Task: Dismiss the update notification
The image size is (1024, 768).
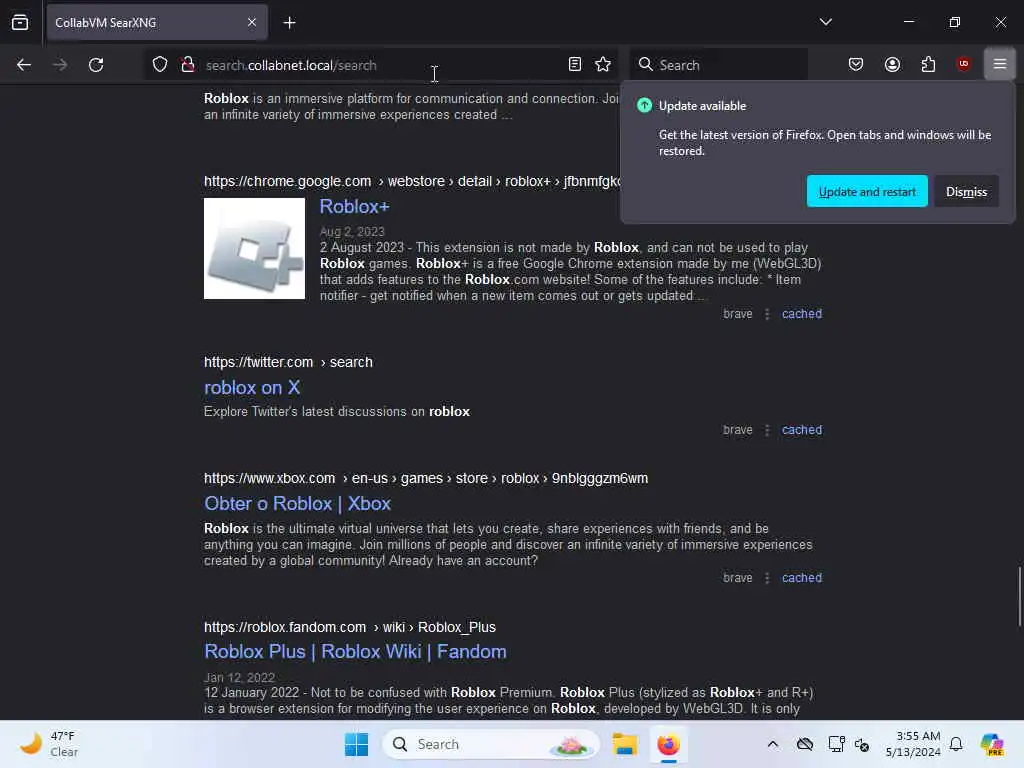Action: [966, 191]
